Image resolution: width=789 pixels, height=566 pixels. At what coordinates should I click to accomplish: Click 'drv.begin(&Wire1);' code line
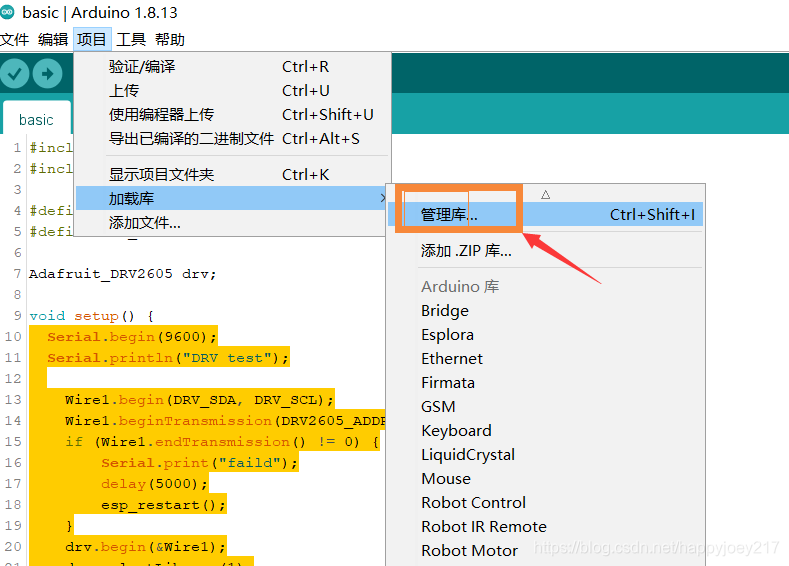click(x=145, y=547)
